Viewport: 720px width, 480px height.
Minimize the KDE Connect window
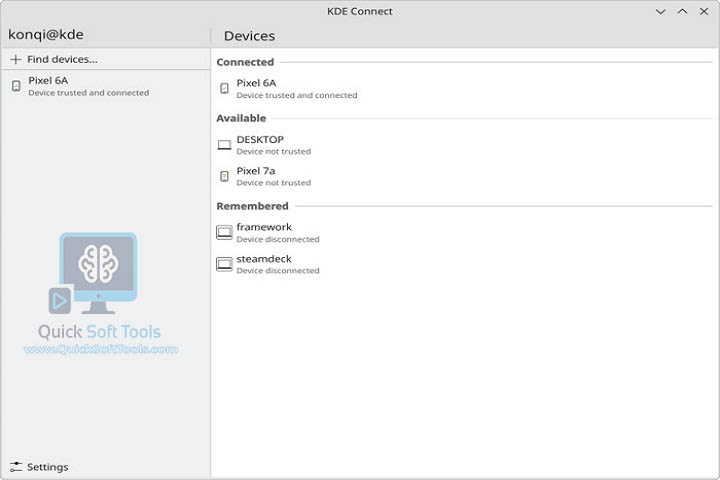pyautogui.click(x=660, y=11)
